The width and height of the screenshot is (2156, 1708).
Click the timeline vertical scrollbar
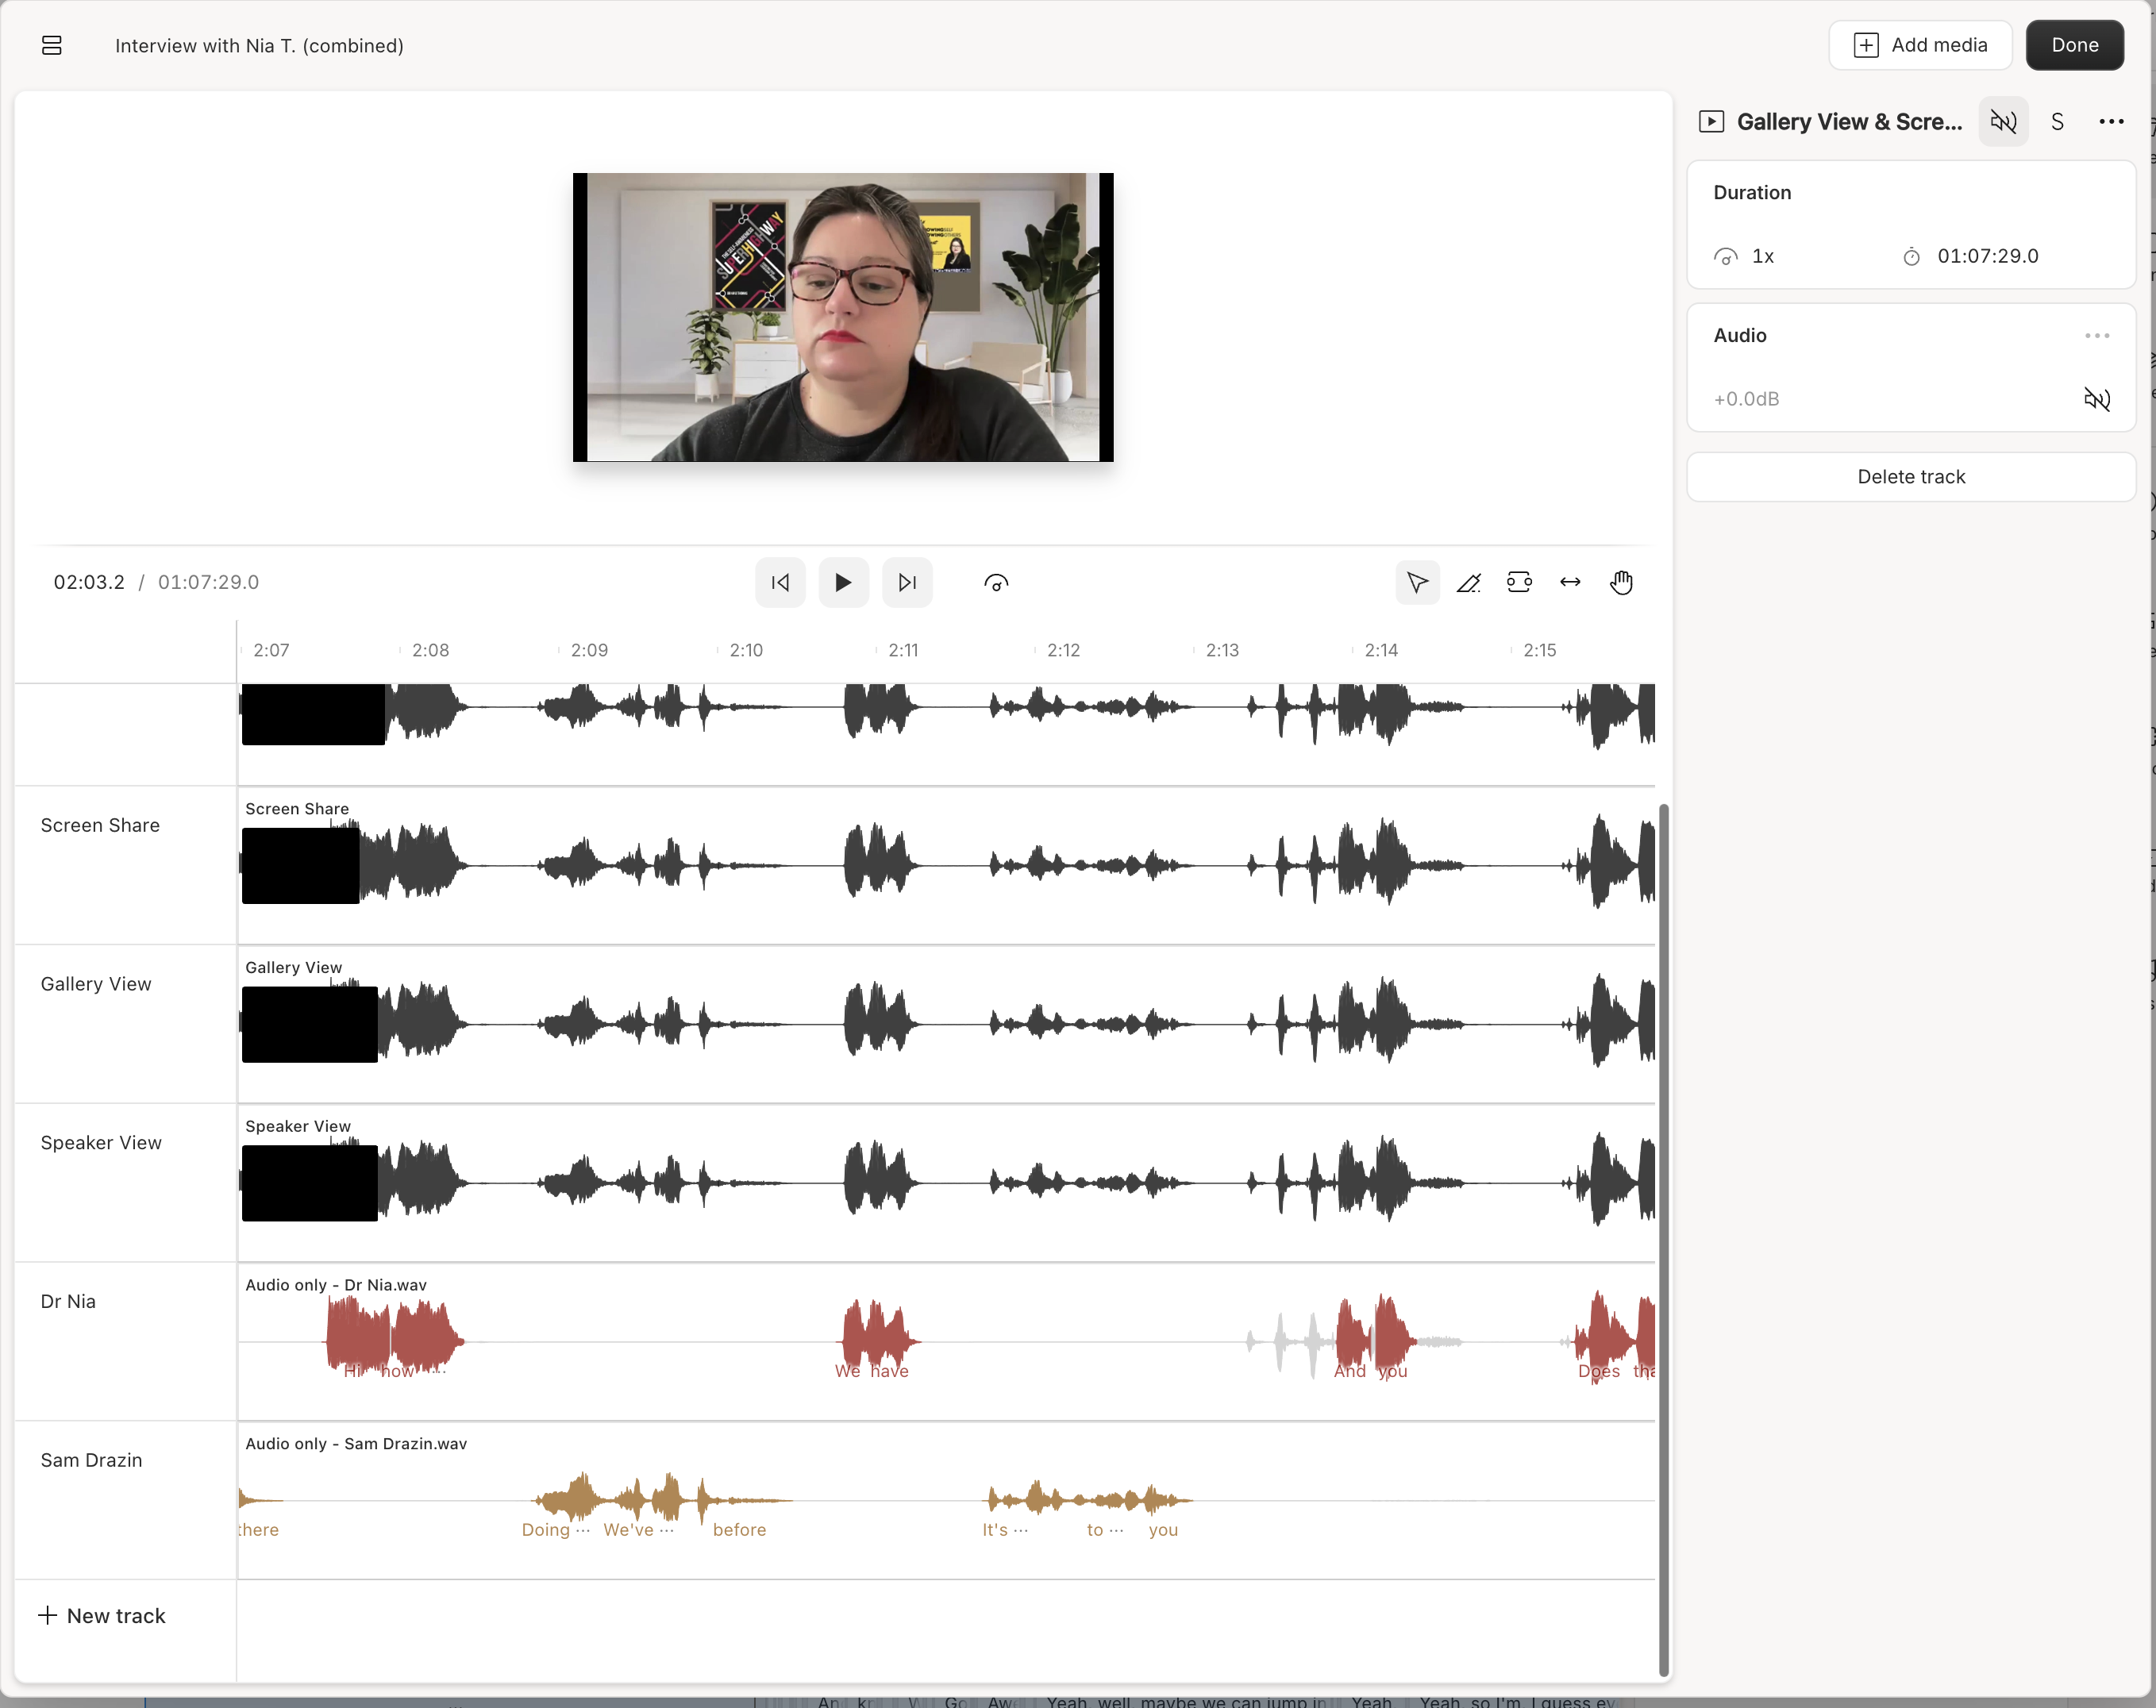(x=1664, y=1240)
